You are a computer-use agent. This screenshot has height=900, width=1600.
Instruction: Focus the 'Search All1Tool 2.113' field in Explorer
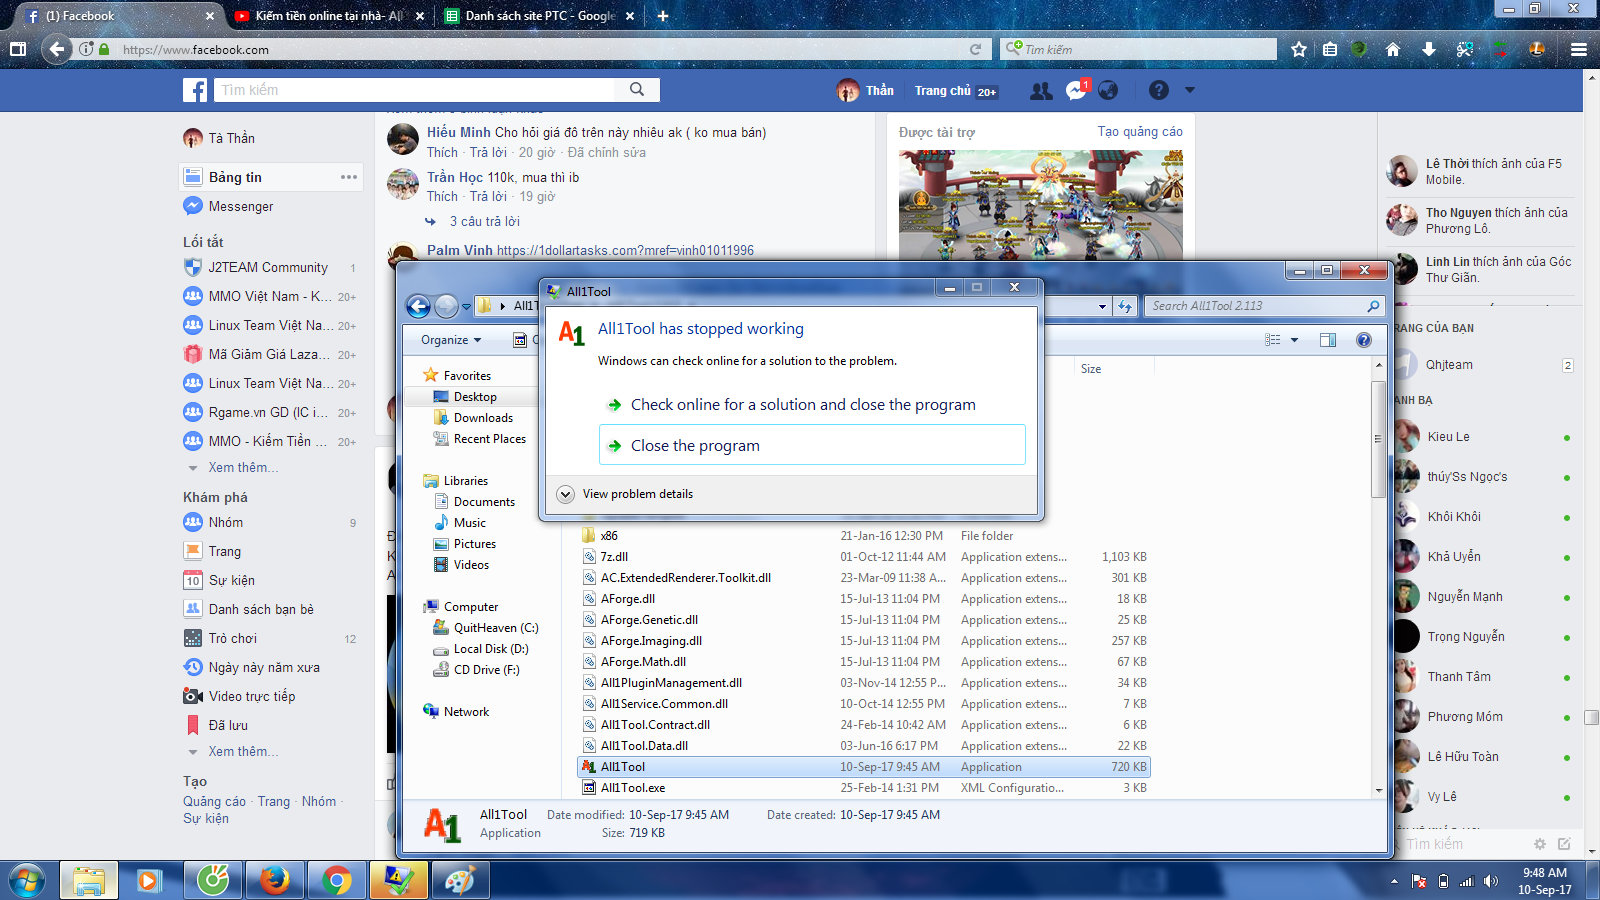point(1257,306)
